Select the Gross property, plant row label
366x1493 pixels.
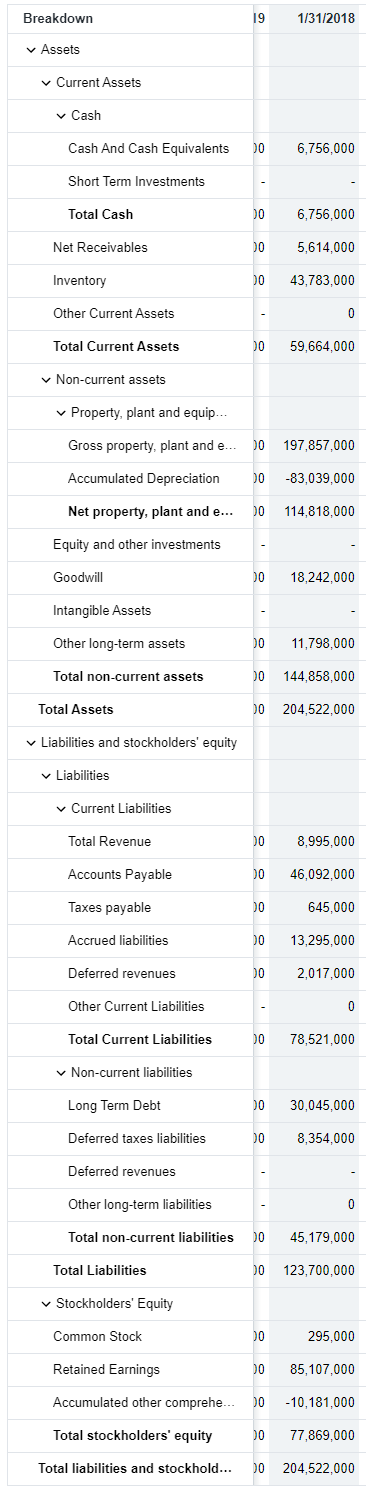click(152, 445)
